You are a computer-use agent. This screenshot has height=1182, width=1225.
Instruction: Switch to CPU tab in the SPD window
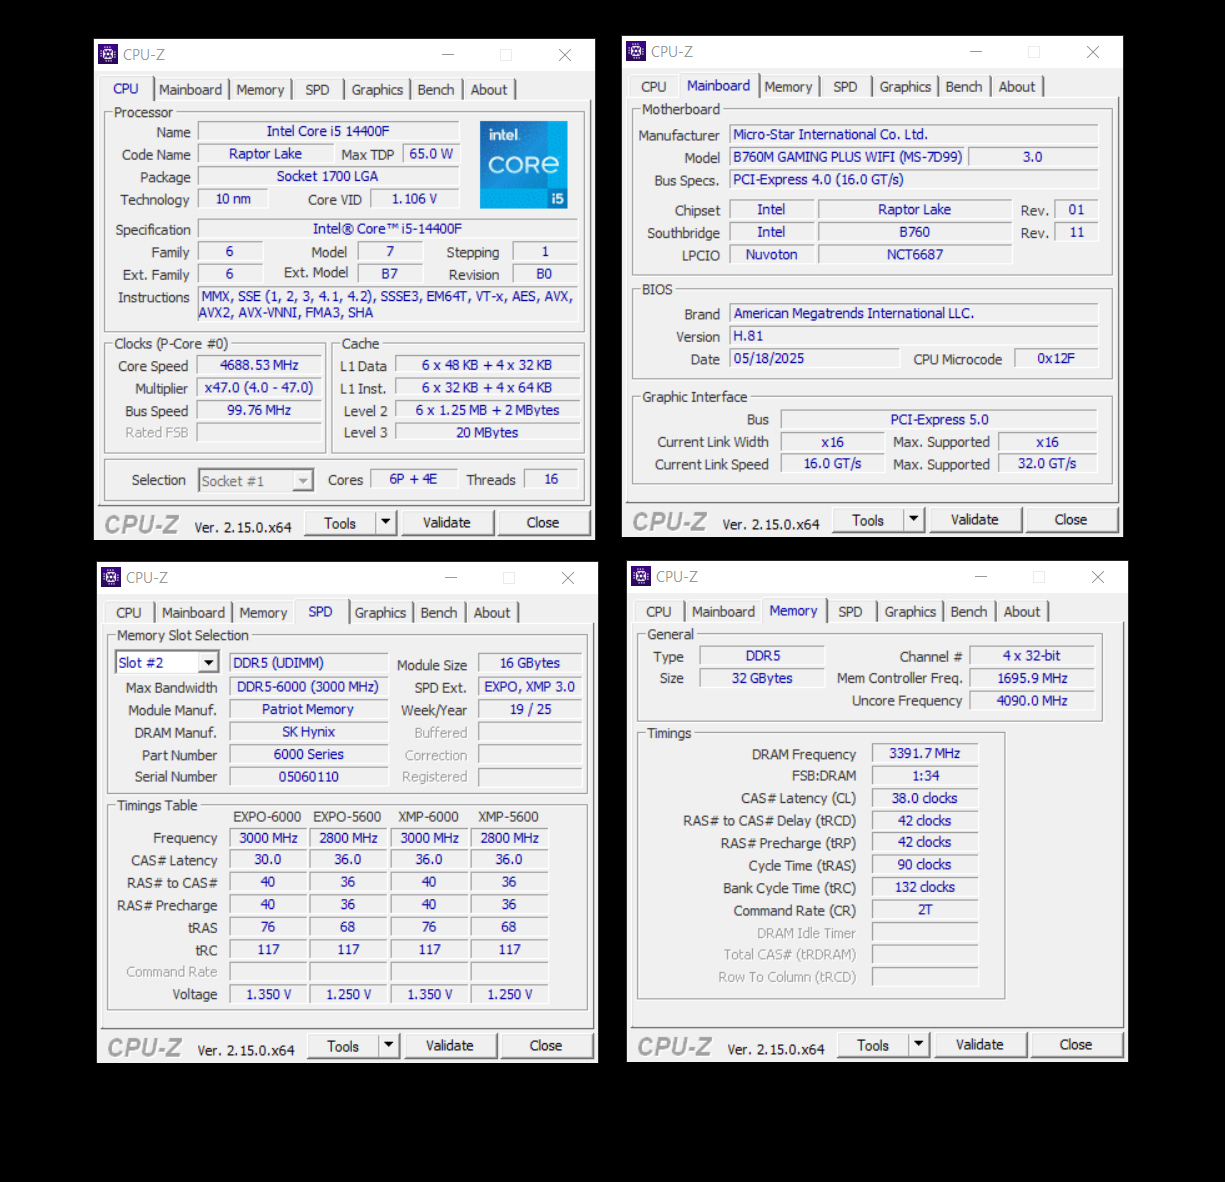(129, 613)
